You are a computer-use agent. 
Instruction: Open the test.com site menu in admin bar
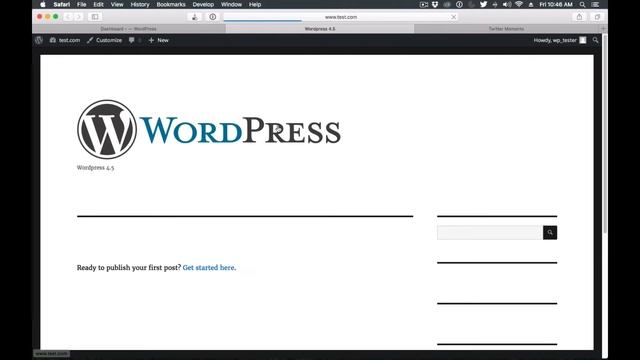click(x=65, y=40)
